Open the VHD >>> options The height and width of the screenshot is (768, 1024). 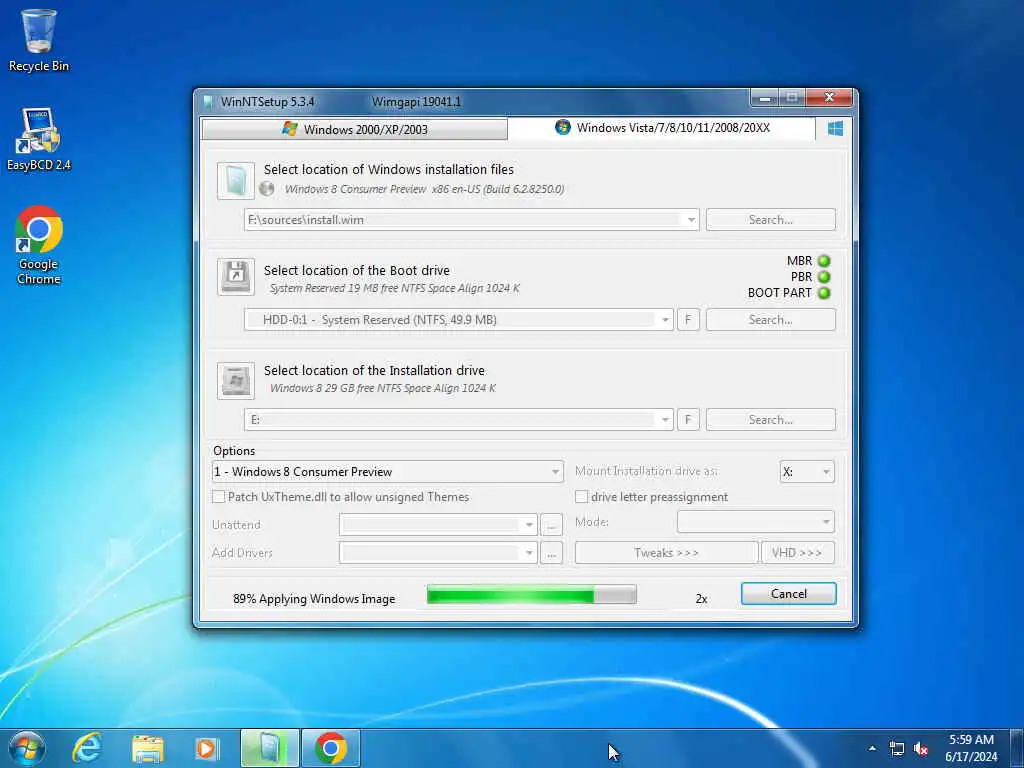click(x=797, y=552)
